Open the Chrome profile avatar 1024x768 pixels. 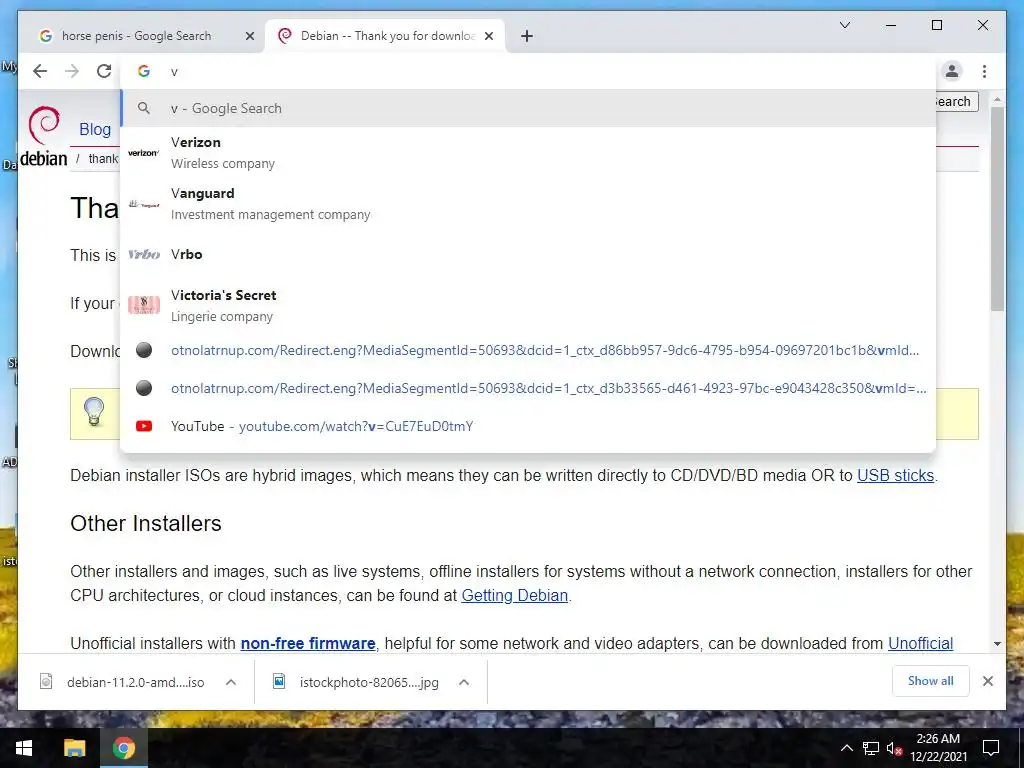(x=952, y=71)
